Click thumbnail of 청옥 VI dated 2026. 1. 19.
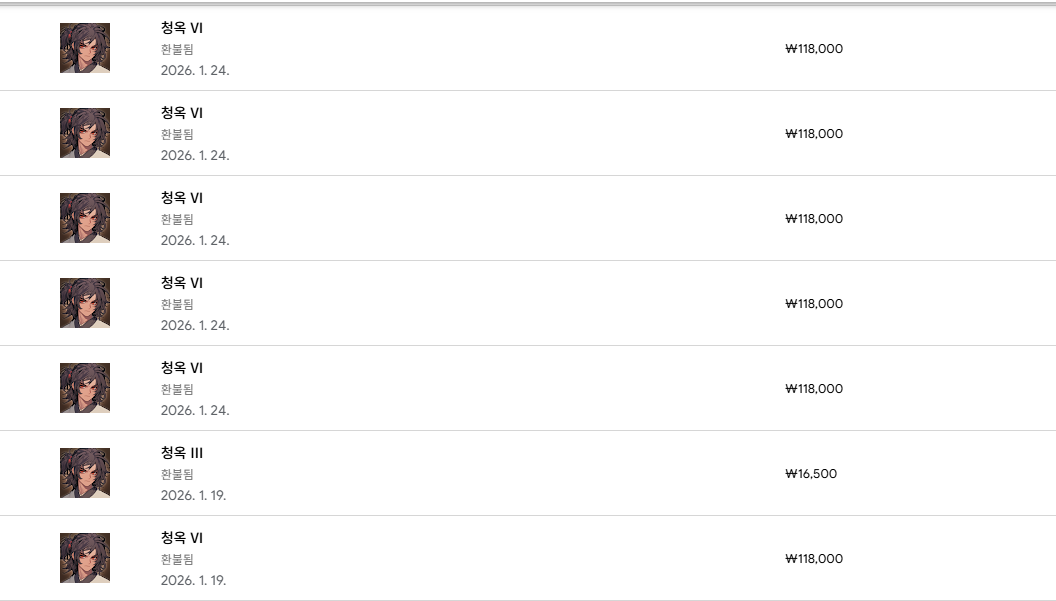1056x601 pixels. (85, 558)
